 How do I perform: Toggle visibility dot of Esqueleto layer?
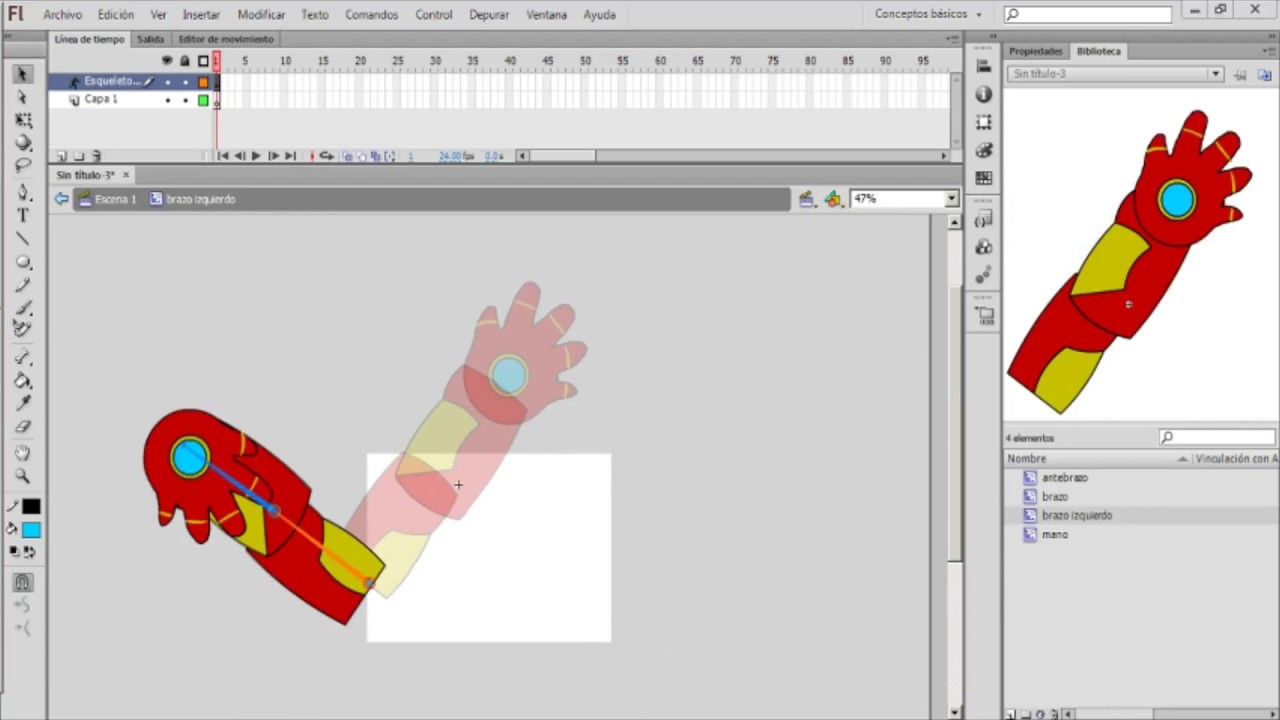[167, 82]
